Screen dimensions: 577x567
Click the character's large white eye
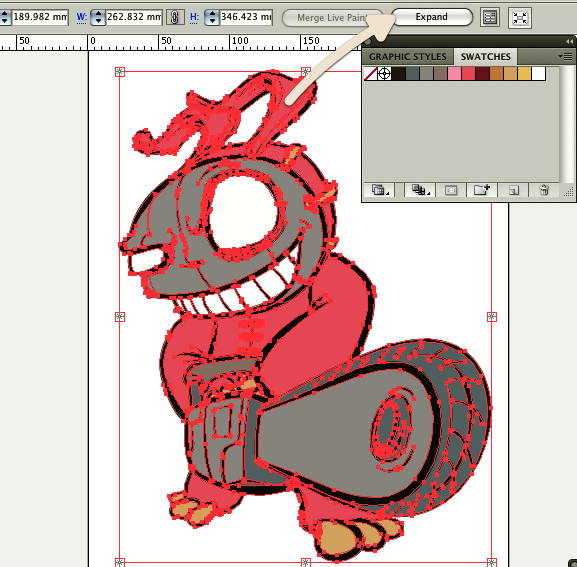coord(244,212)
